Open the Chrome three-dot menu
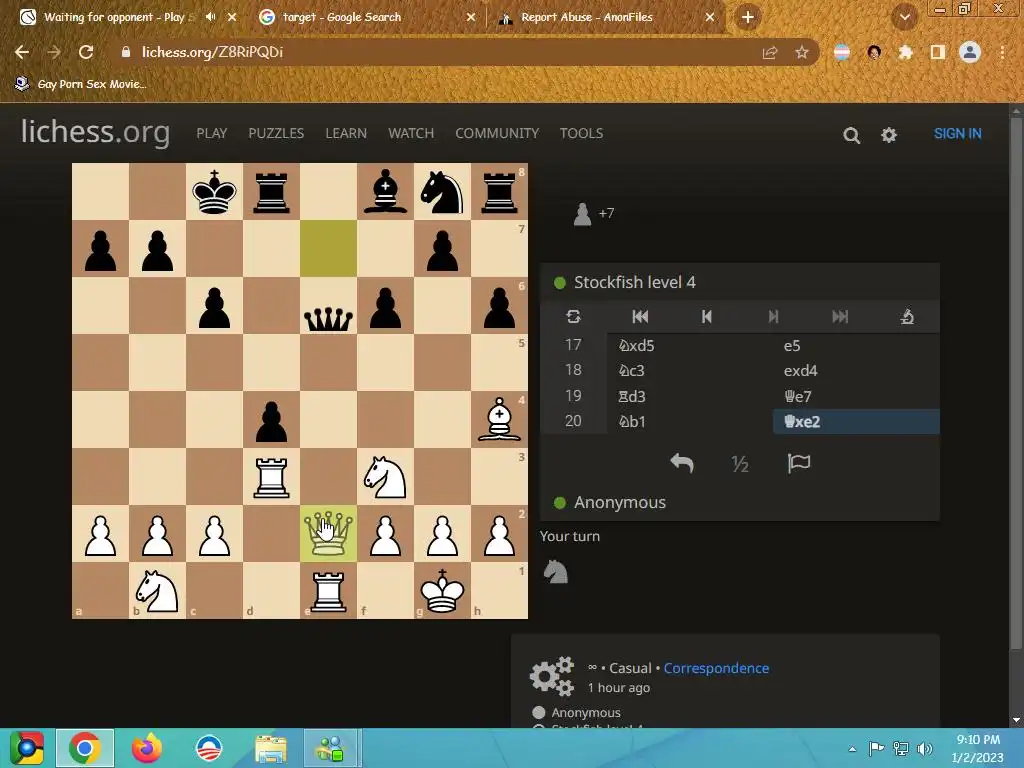This screenshot has height=768, width=1024. pos(1002,52)
